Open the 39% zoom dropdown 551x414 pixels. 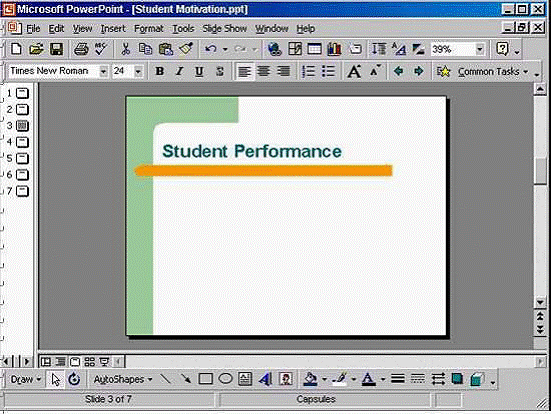[480, 49]
